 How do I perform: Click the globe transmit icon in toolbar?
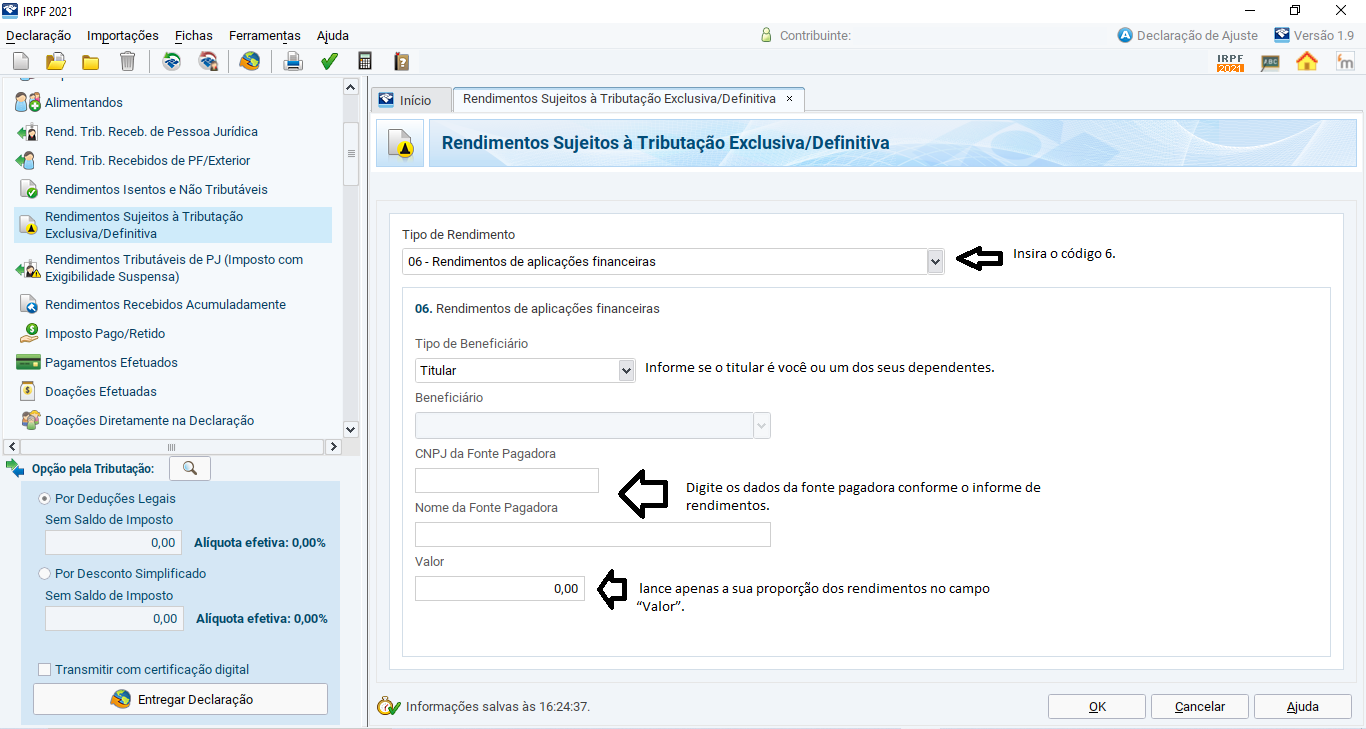(x=250, y=62)
